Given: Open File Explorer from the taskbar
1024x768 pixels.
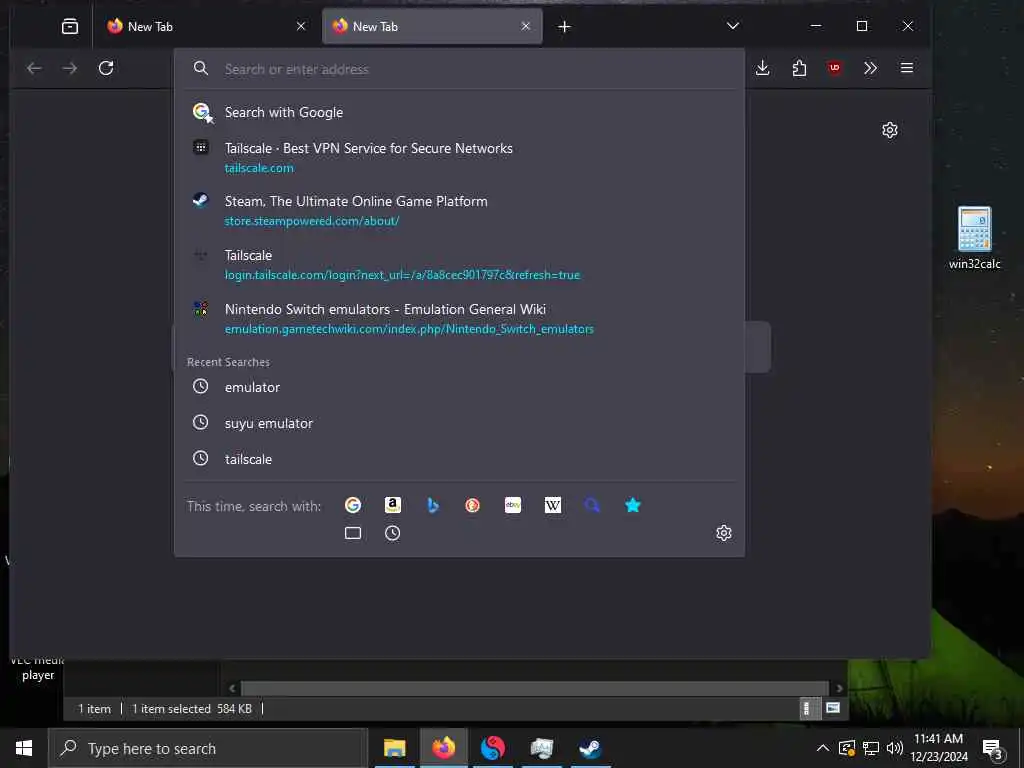Looking at the screenshot, I should pos(394,748).
